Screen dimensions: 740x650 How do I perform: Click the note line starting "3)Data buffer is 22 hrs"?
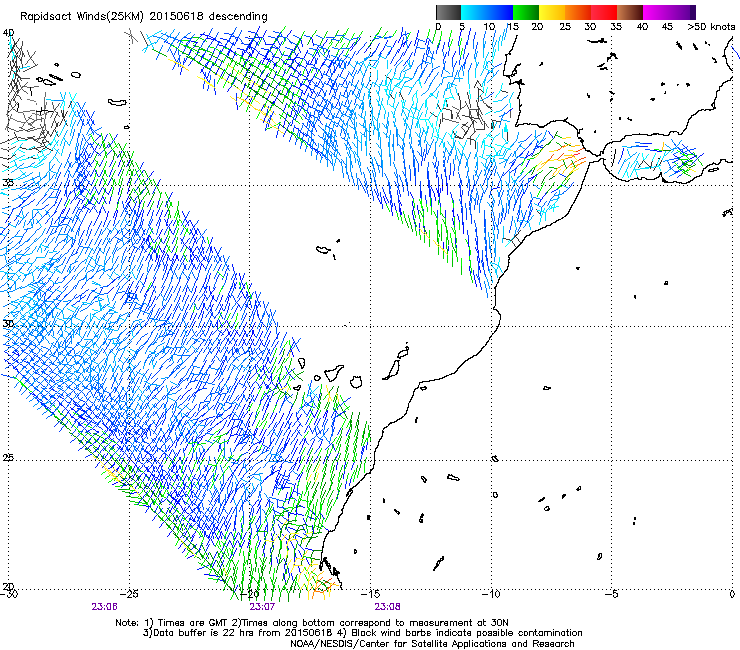362,633
